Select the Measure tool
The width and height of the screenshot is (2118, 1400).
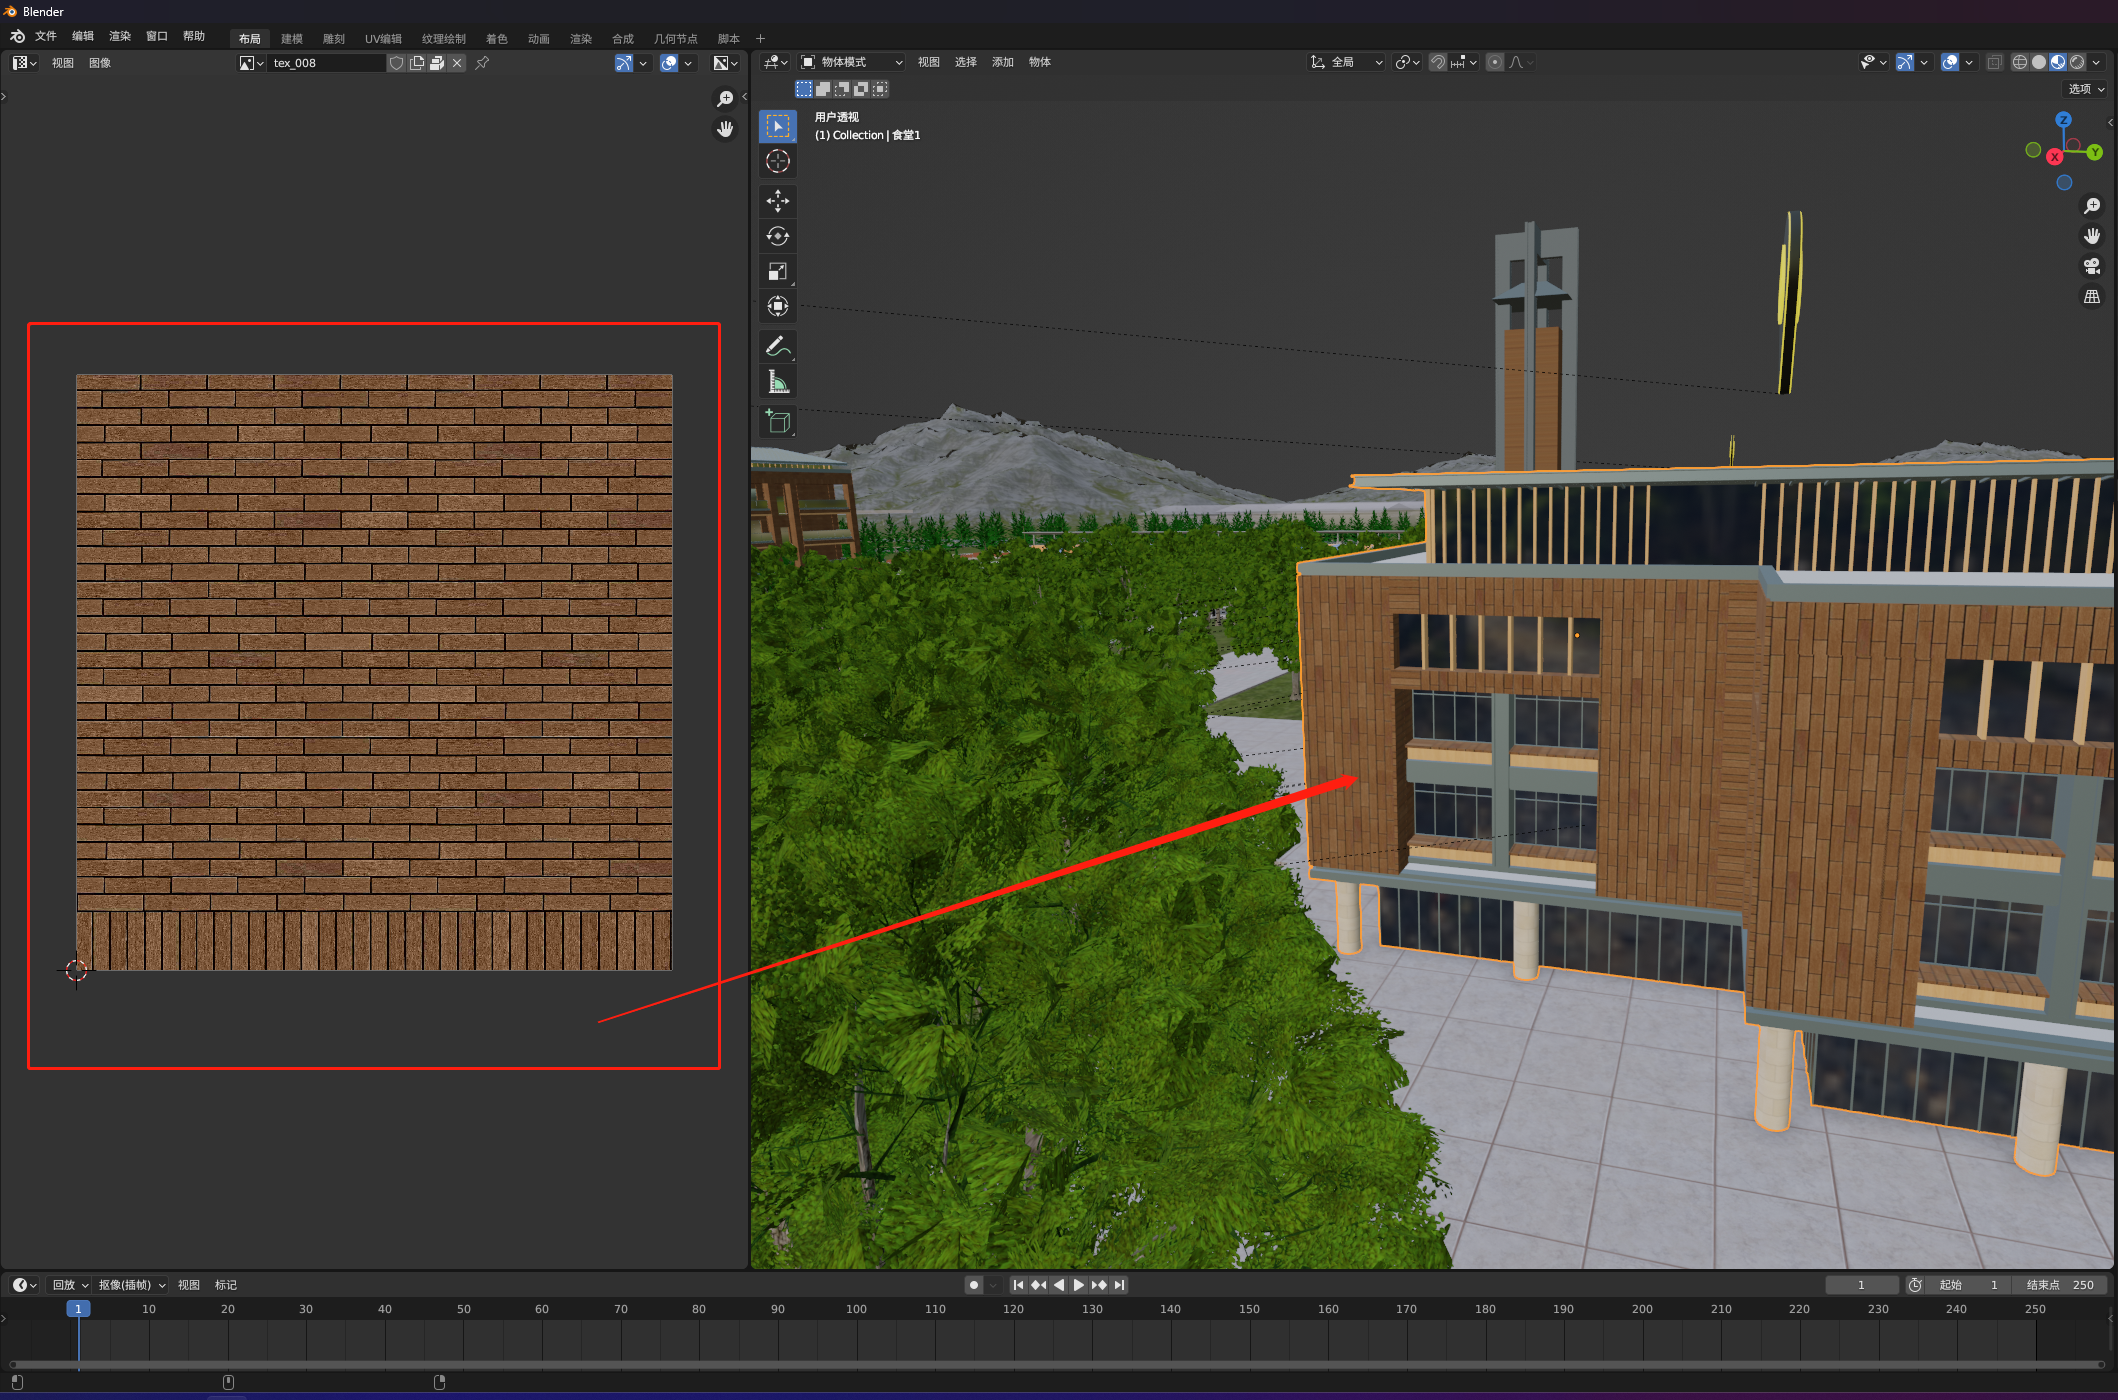(x=777, y=382)
